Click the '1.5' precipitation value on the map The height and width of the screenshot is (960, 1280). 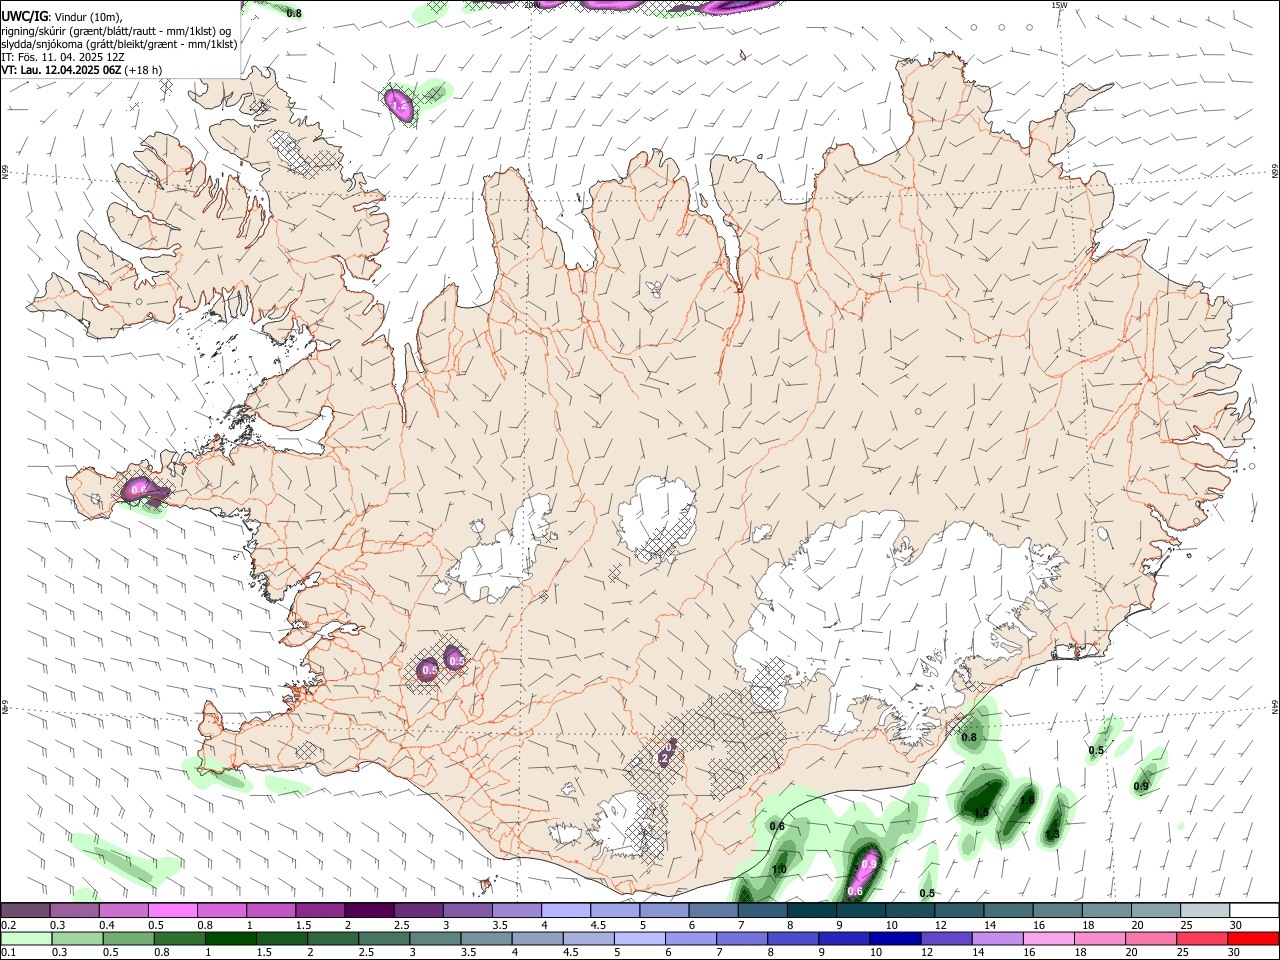(981, 812)
